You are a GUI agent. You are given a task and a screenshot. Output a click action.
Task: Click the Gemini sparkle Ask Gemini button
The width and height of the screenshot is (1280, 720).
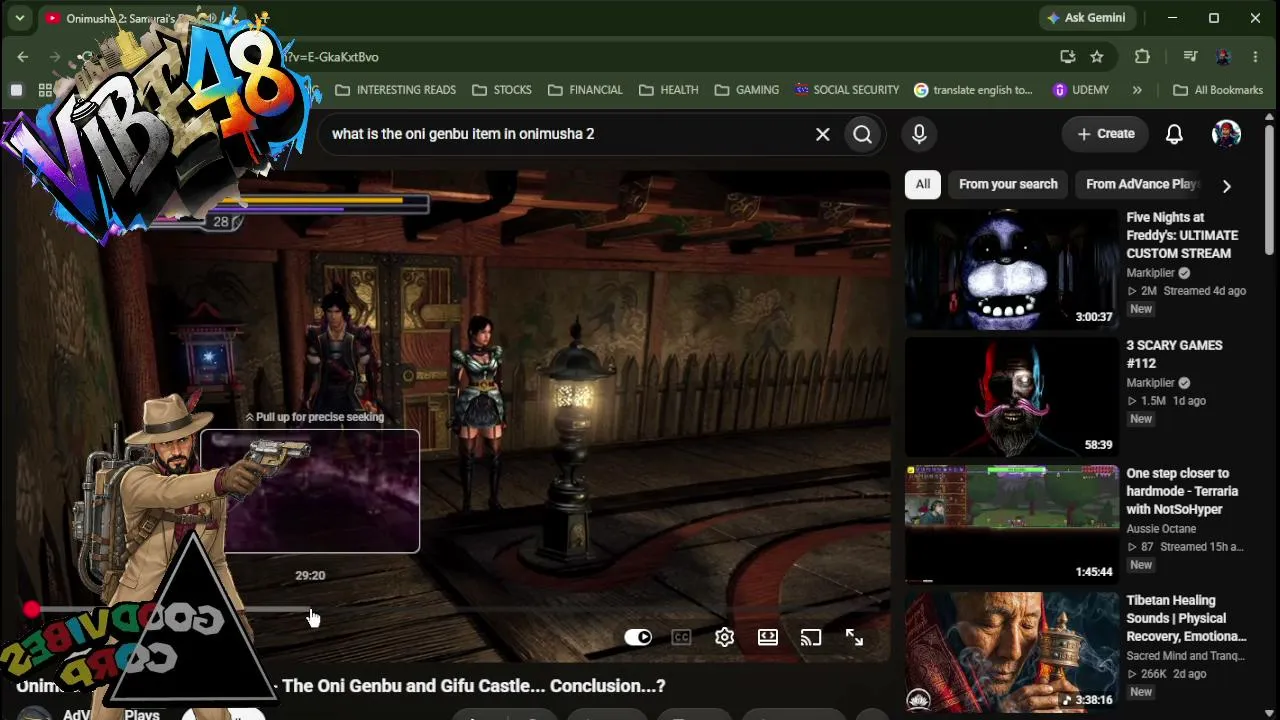pos(1087,18)
